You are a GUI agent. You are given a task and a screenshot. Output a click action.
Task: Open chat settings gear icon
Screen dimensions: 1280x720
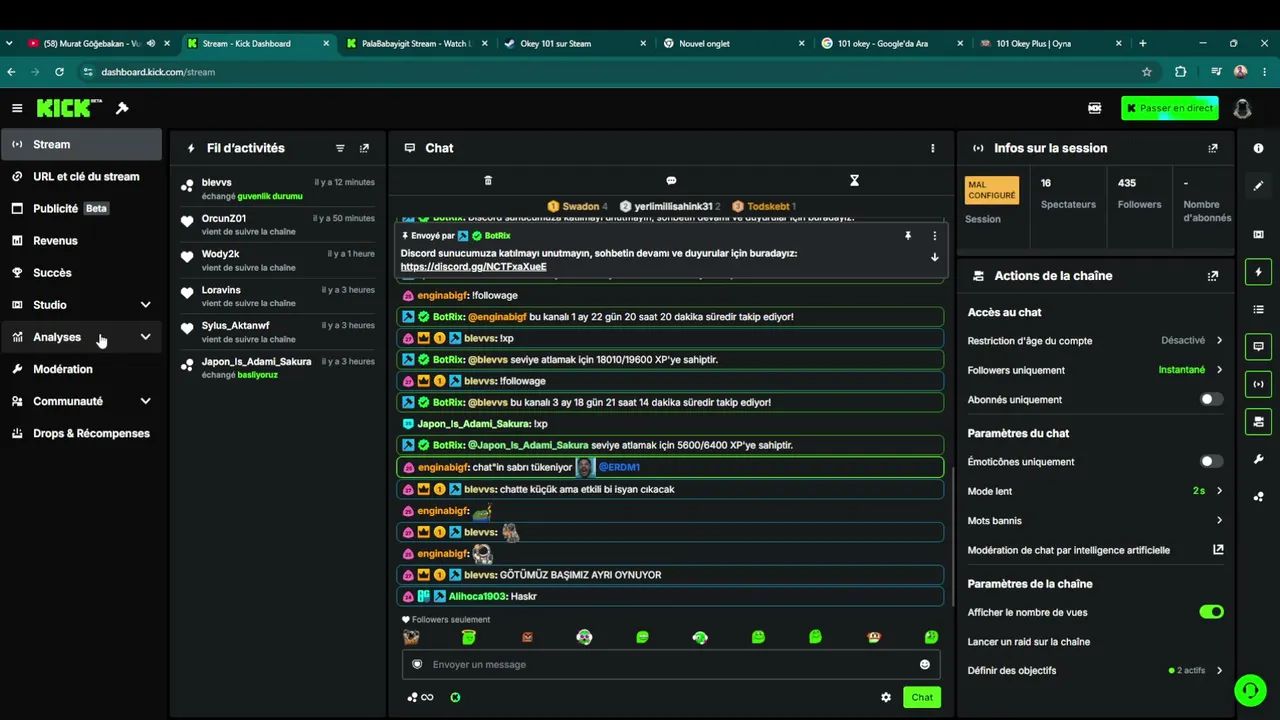[x=886, y=697]
